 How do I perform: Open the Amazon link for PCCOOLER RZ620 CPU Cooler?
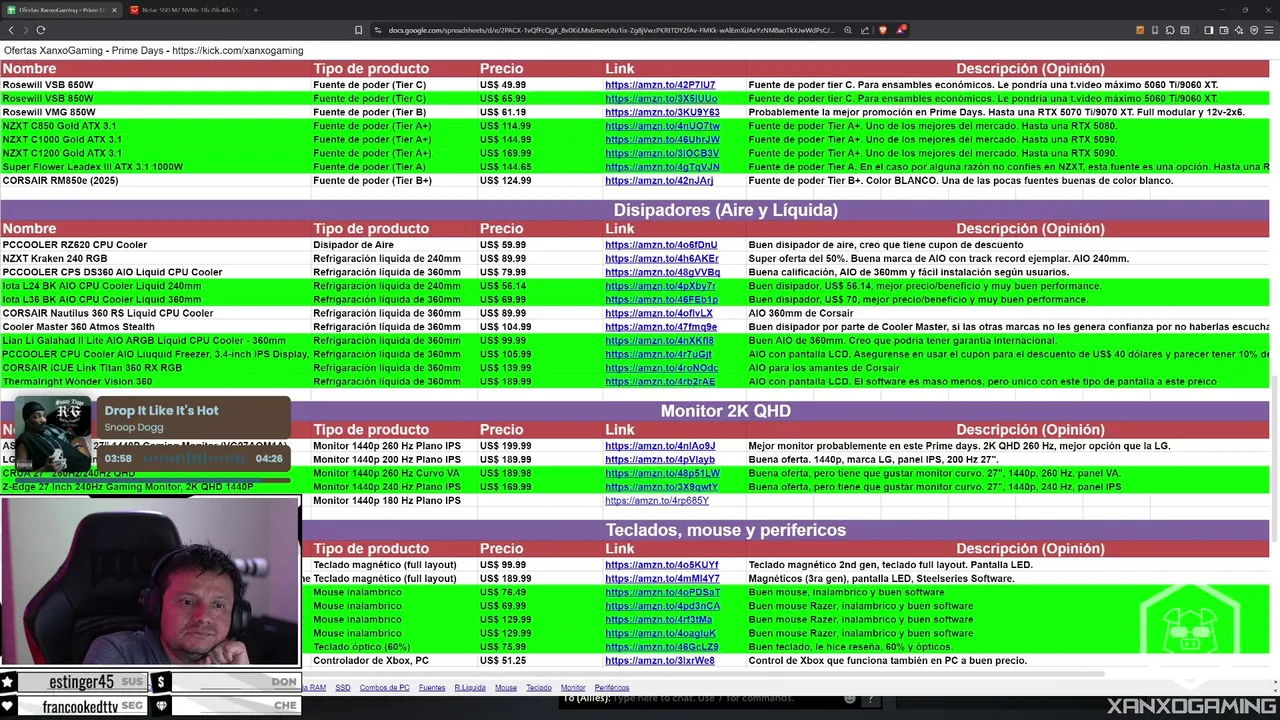click(661, 245)
